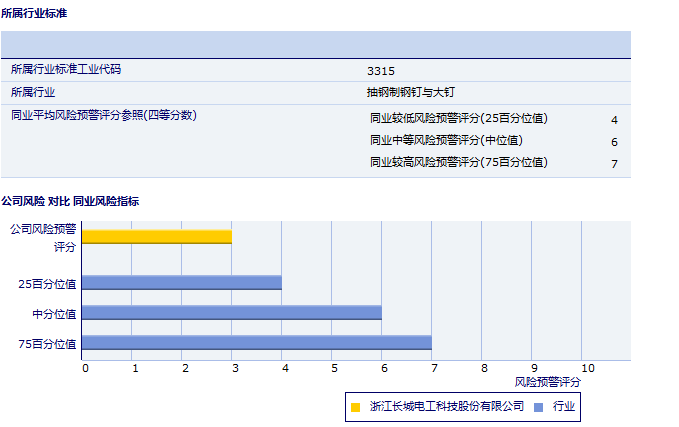Click the blue table header bar
The image size is (679, 427).
click(315, 45)
